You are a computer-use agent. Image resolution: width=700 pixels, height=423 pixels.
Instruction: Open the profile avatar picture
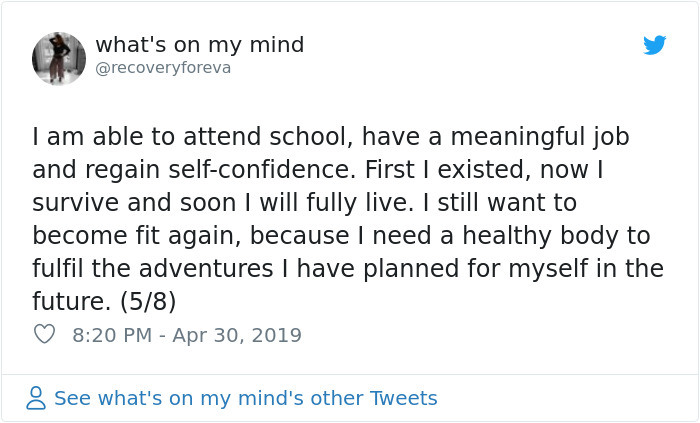59,58
